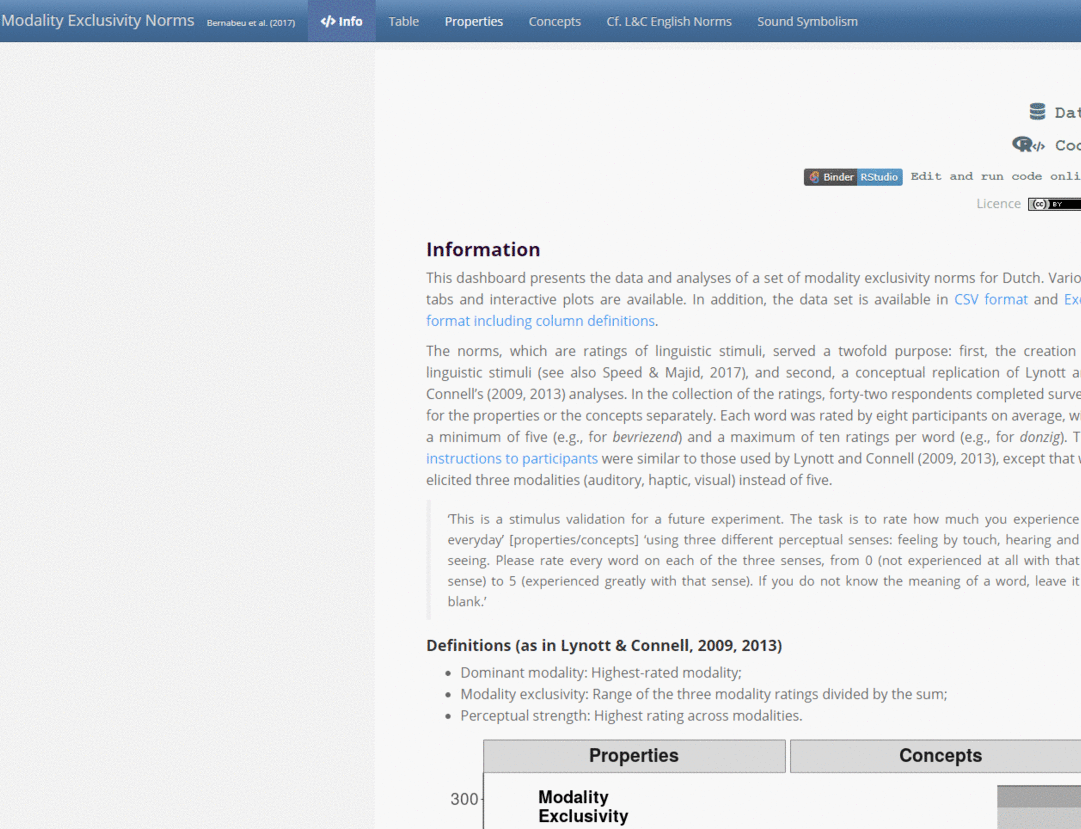1081x829 pixels.
Task: Select the Sound Symbolism tab
Action: [807, 21]
